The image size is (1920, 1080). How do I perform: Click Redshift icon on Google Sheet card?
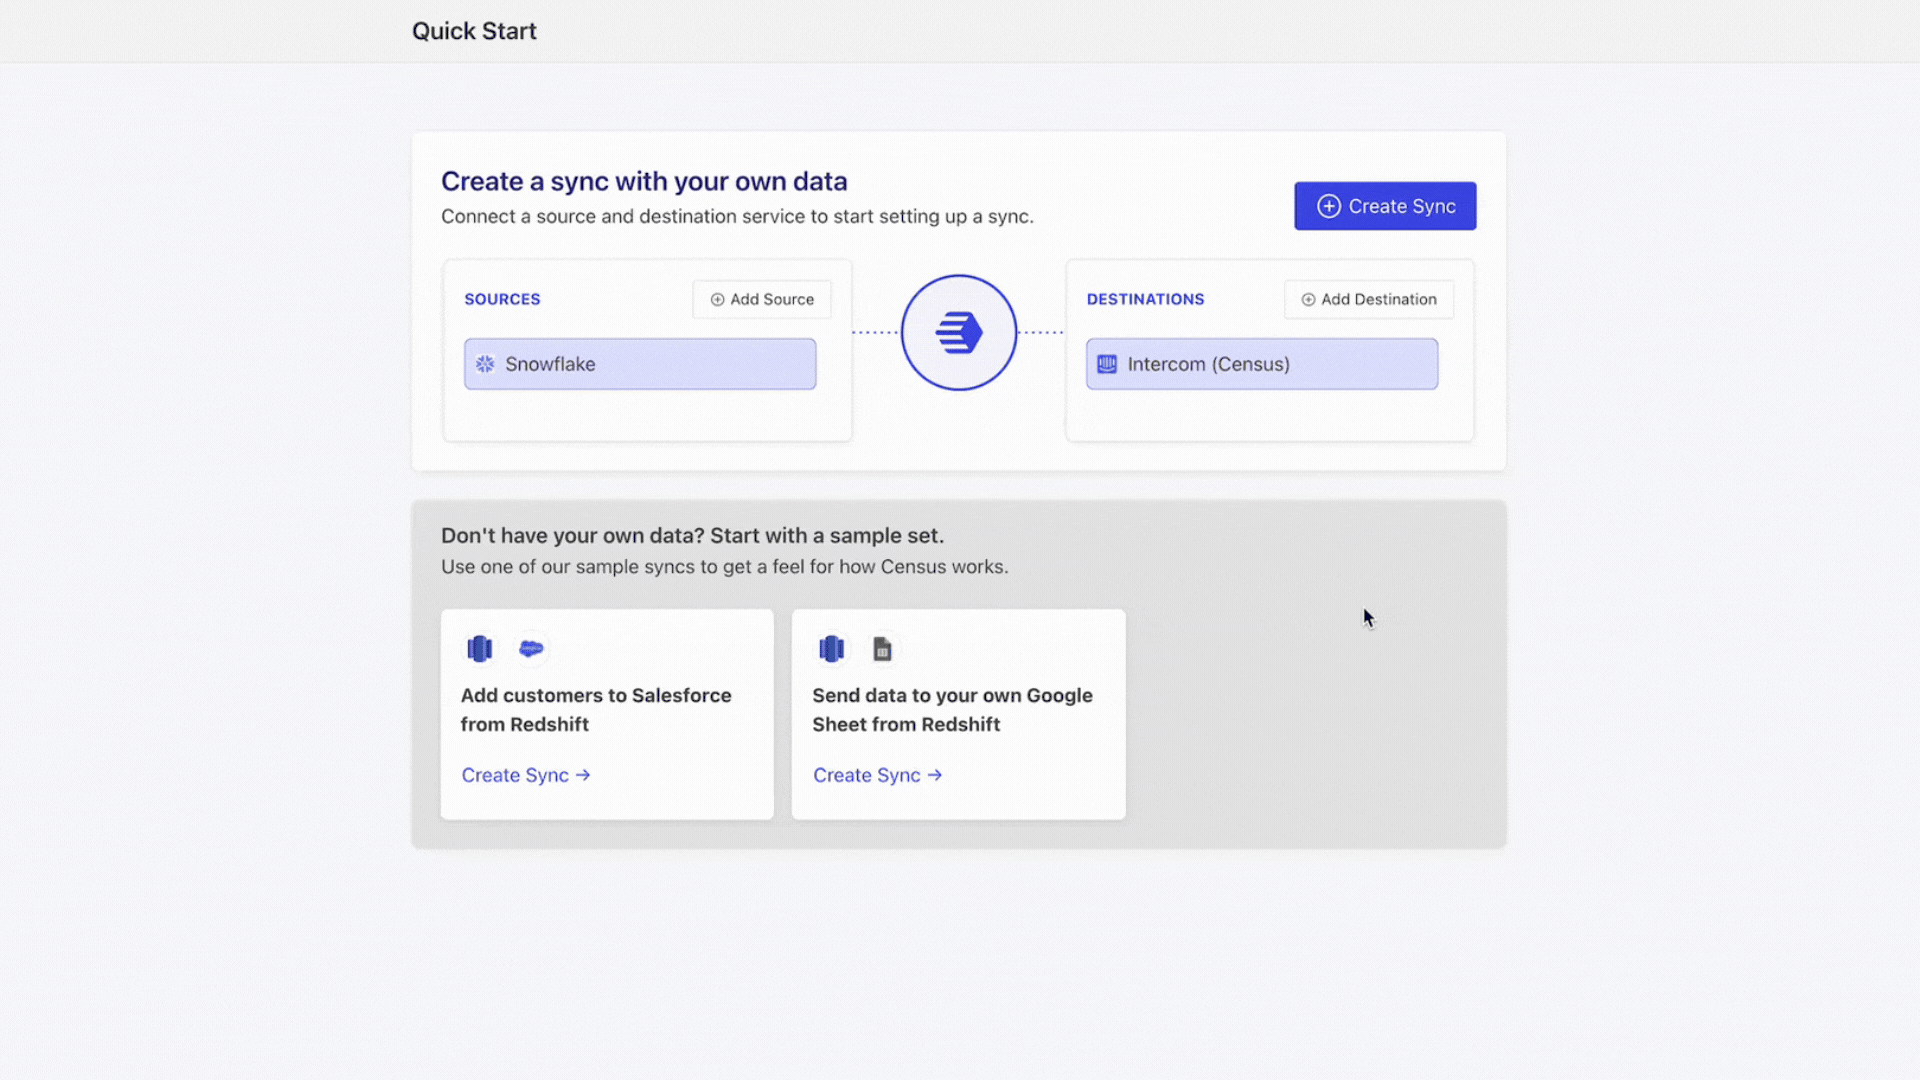click(x=831, y=649)
